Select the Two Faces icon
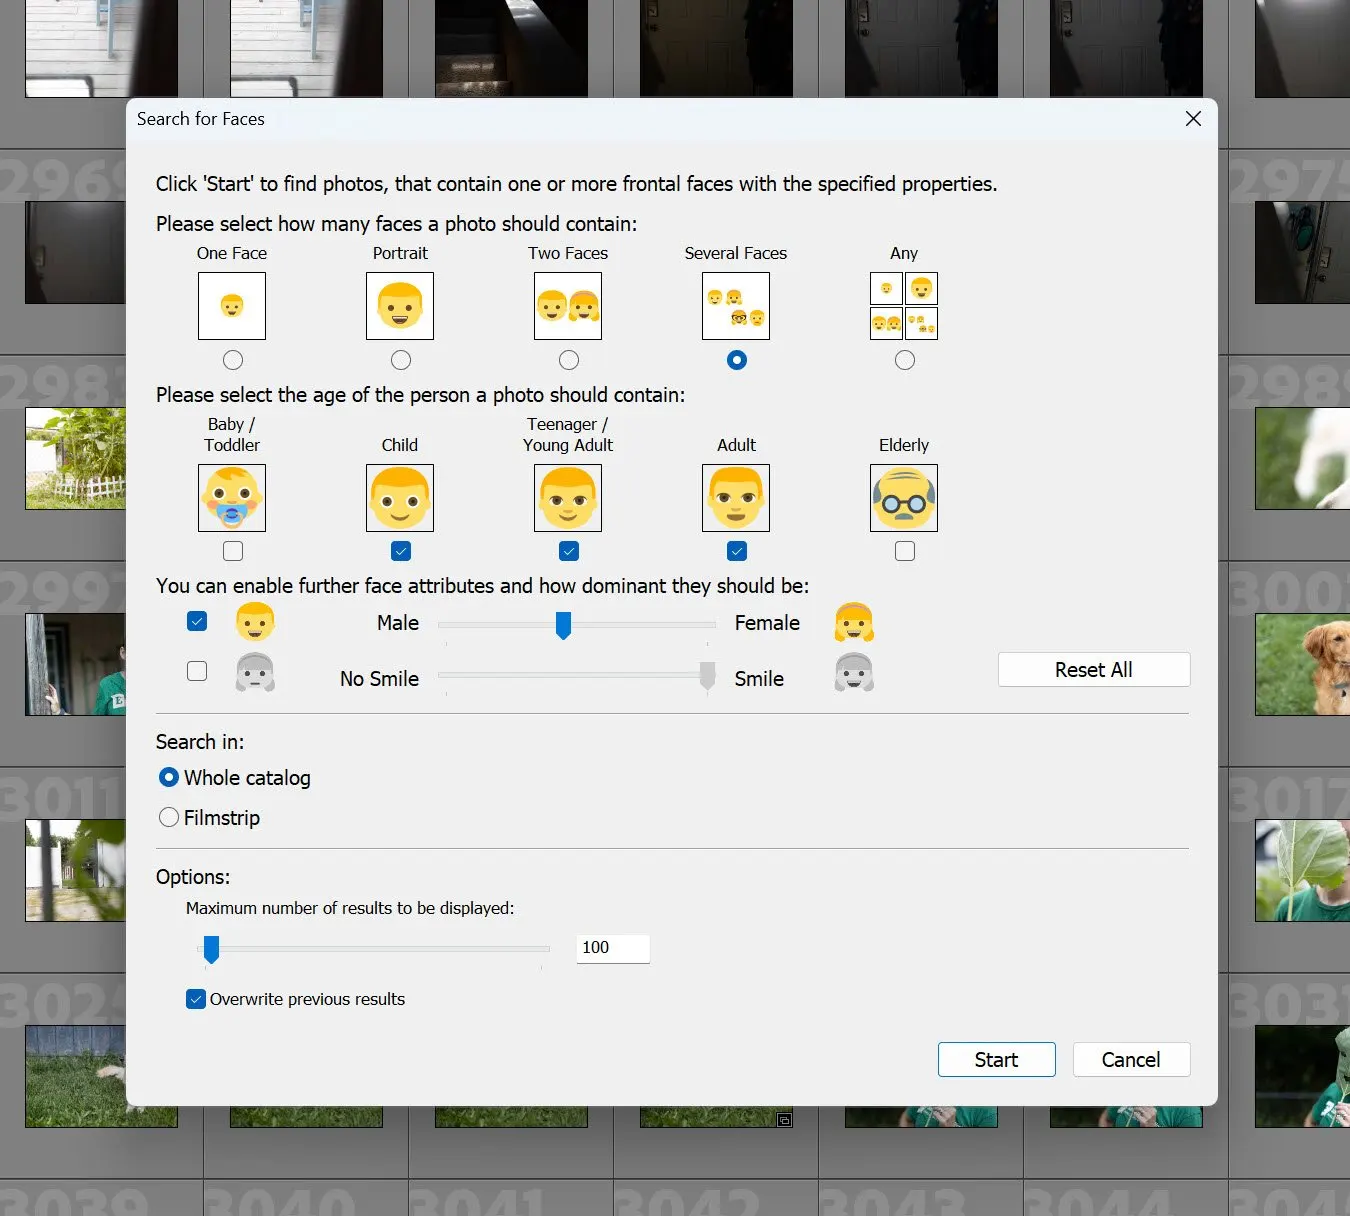The width and height of the screenshot is (1350, 1216). (567, 305)
